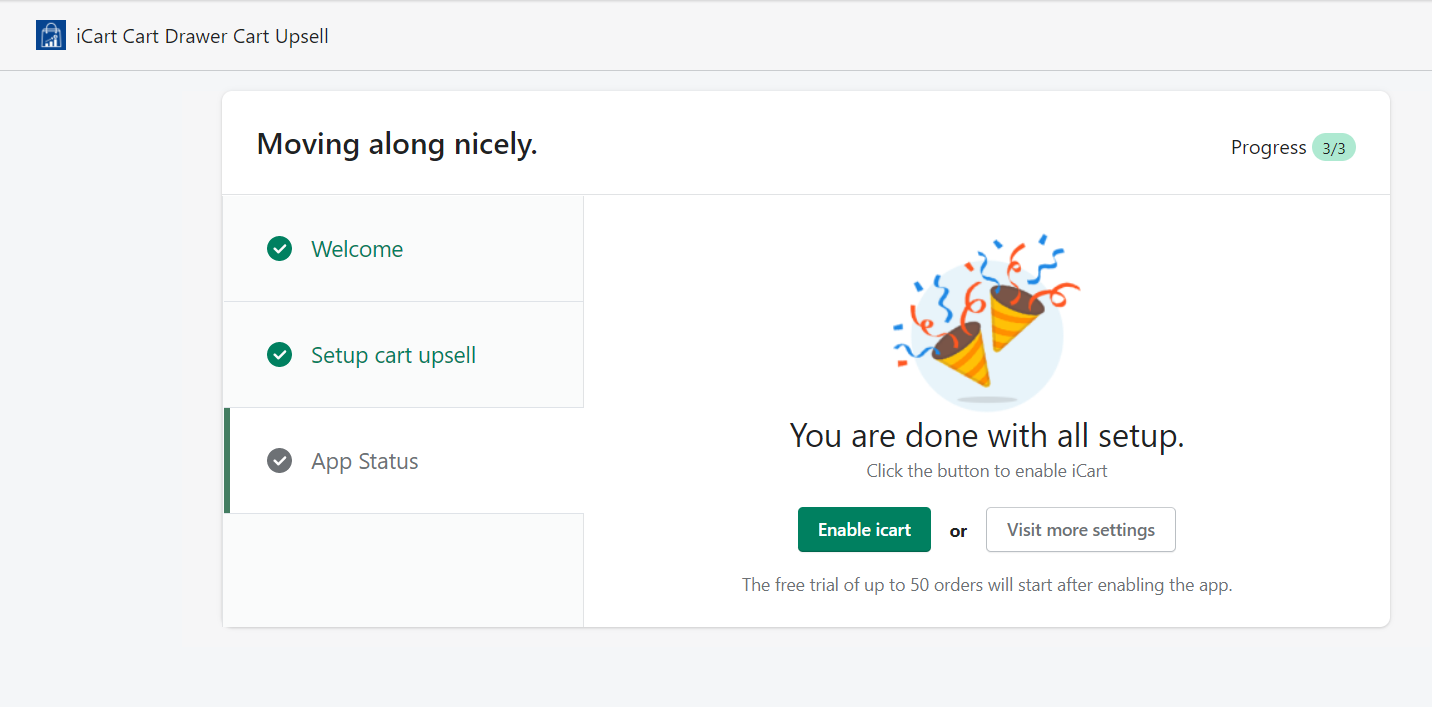1432x707 pixels.
Task: Click the Progress label
Action: [1268, 148]
